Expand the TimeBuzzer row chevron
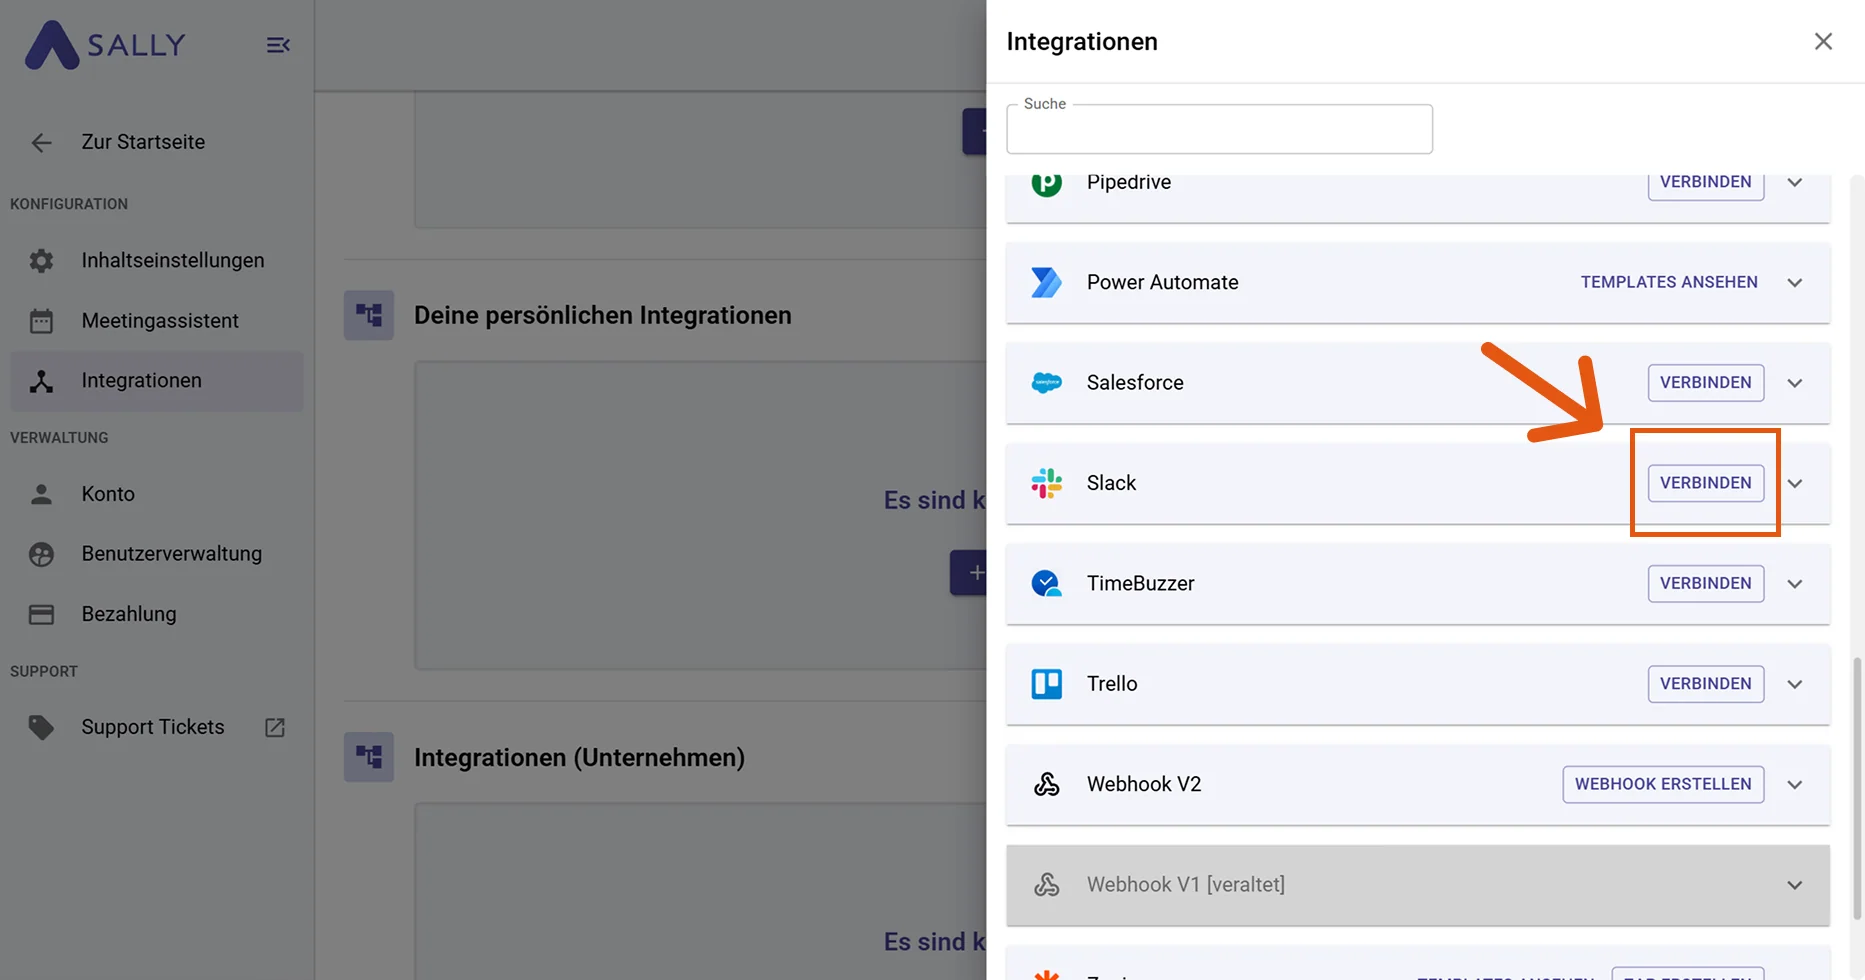Viewport: 1865px width, 980px height. click(x=1795, y=584)
